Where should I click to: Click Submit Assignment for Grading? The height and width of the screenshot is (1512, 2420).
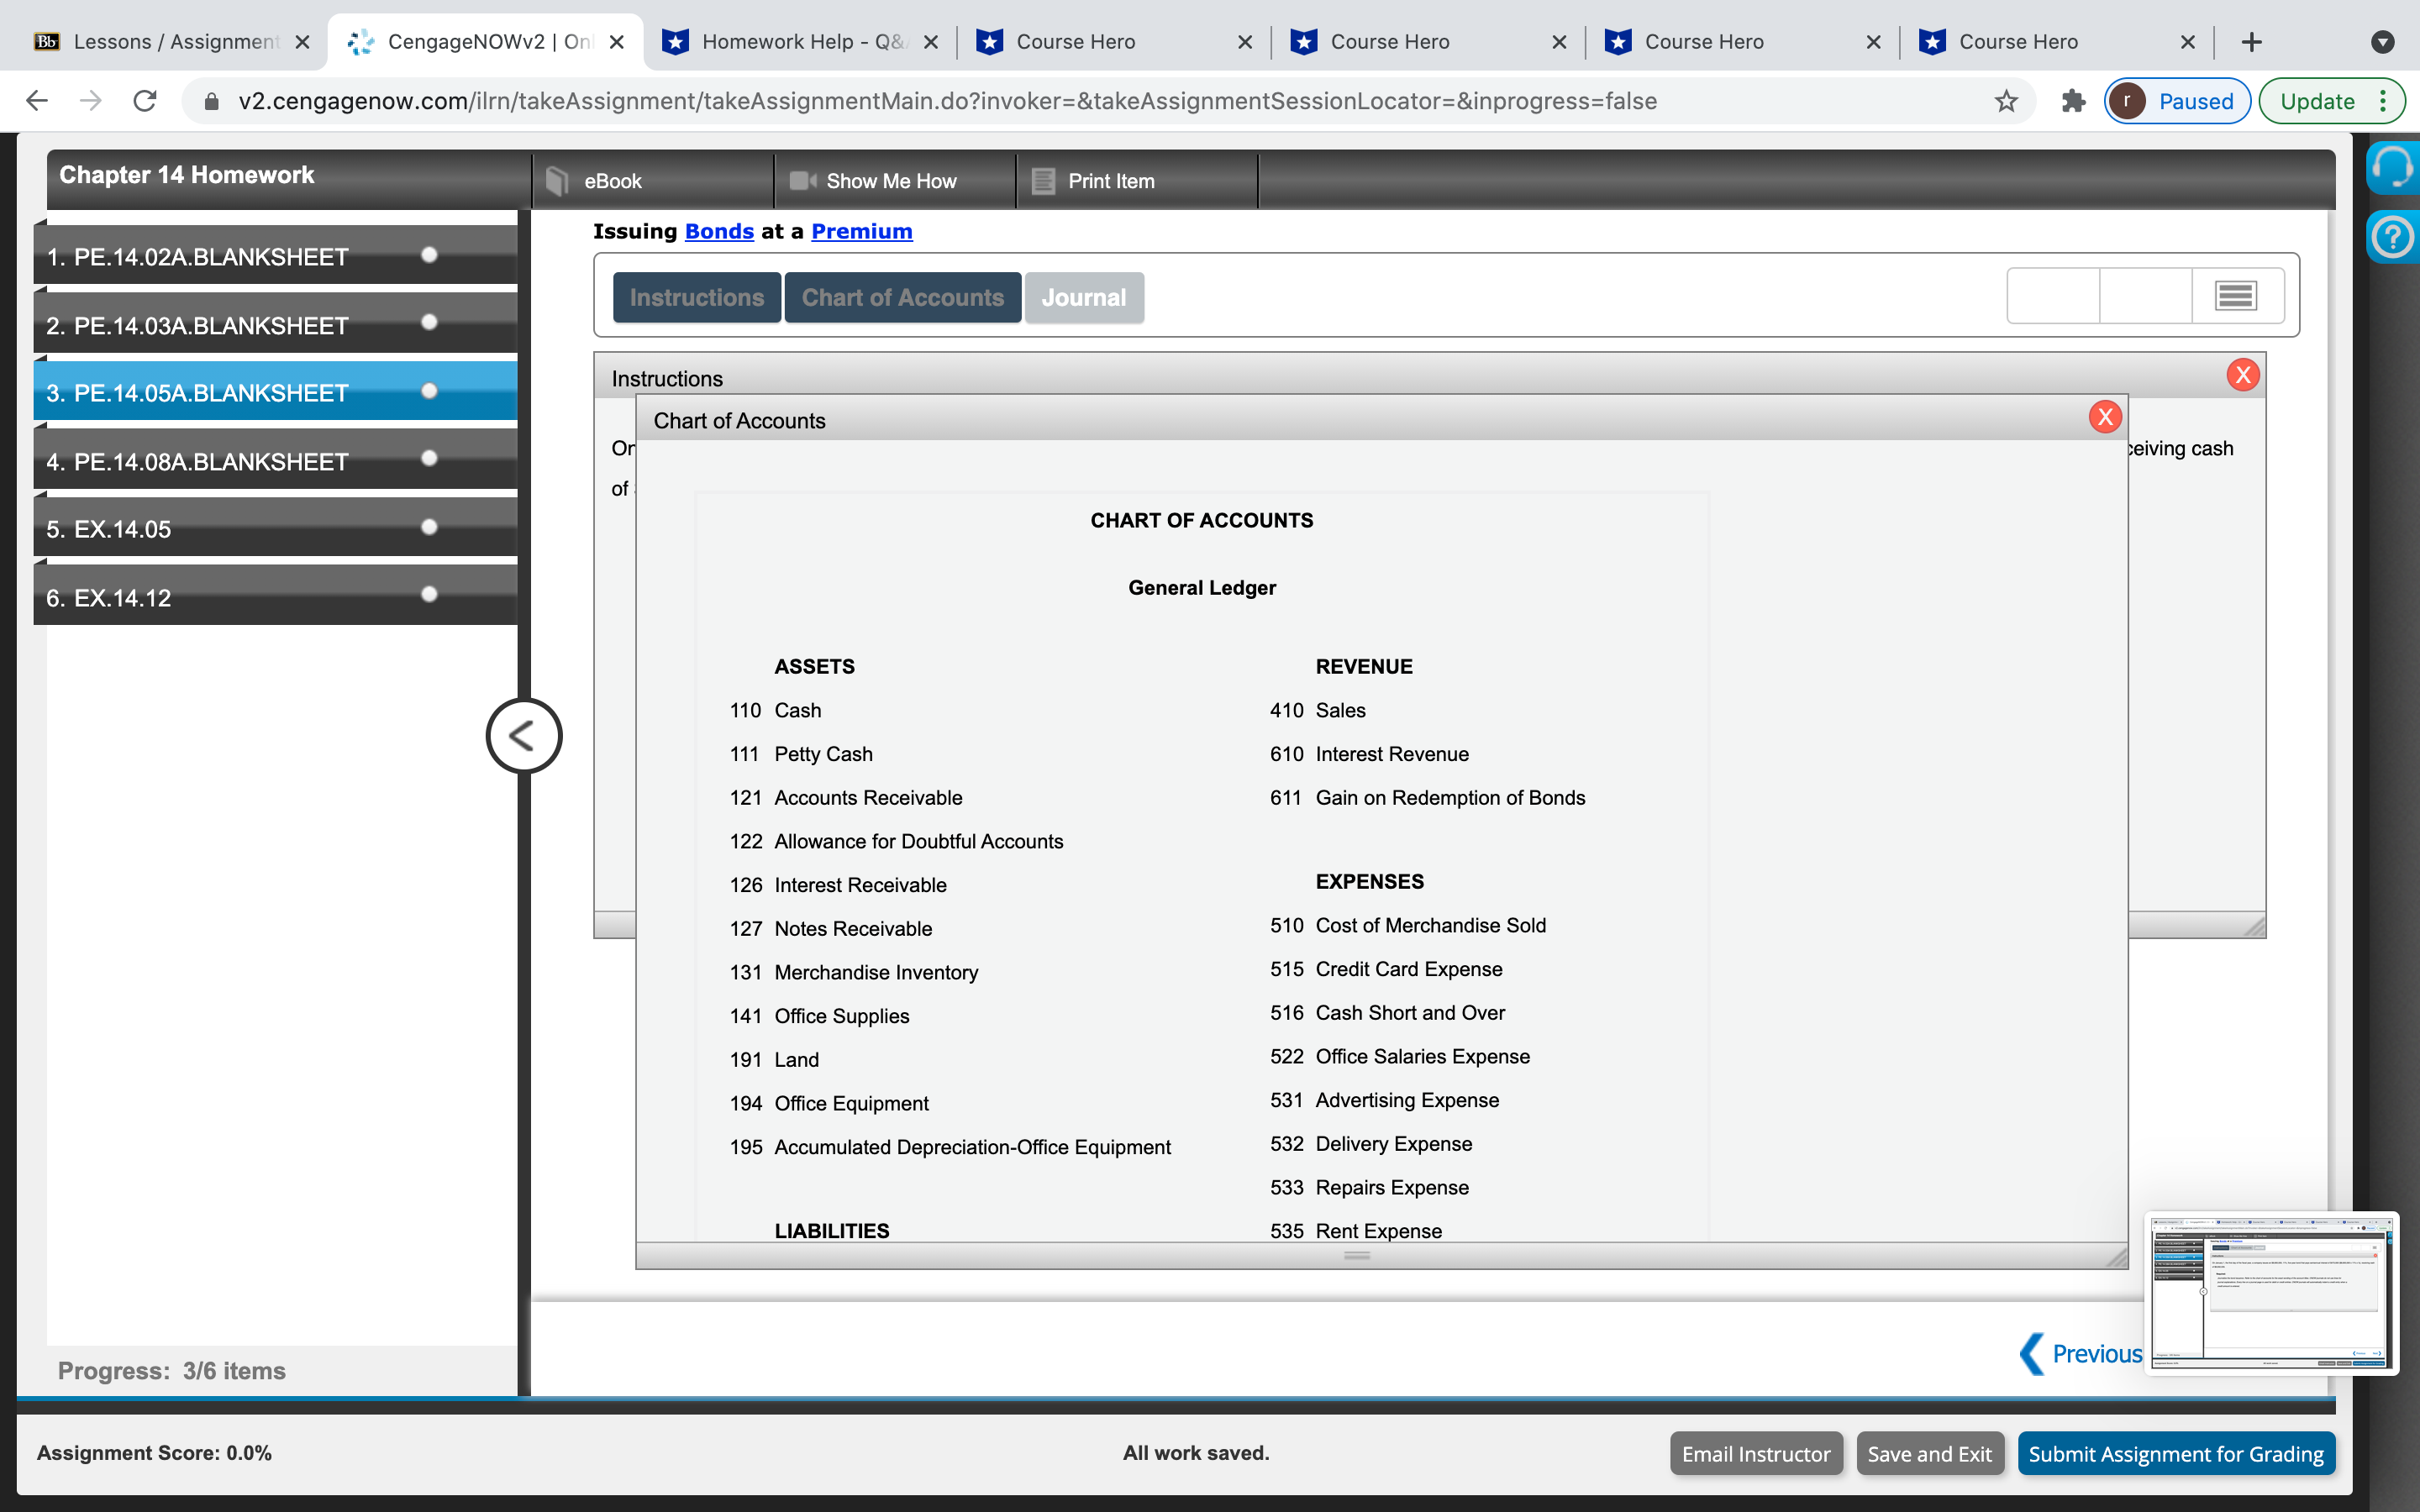point(2175,1453)
